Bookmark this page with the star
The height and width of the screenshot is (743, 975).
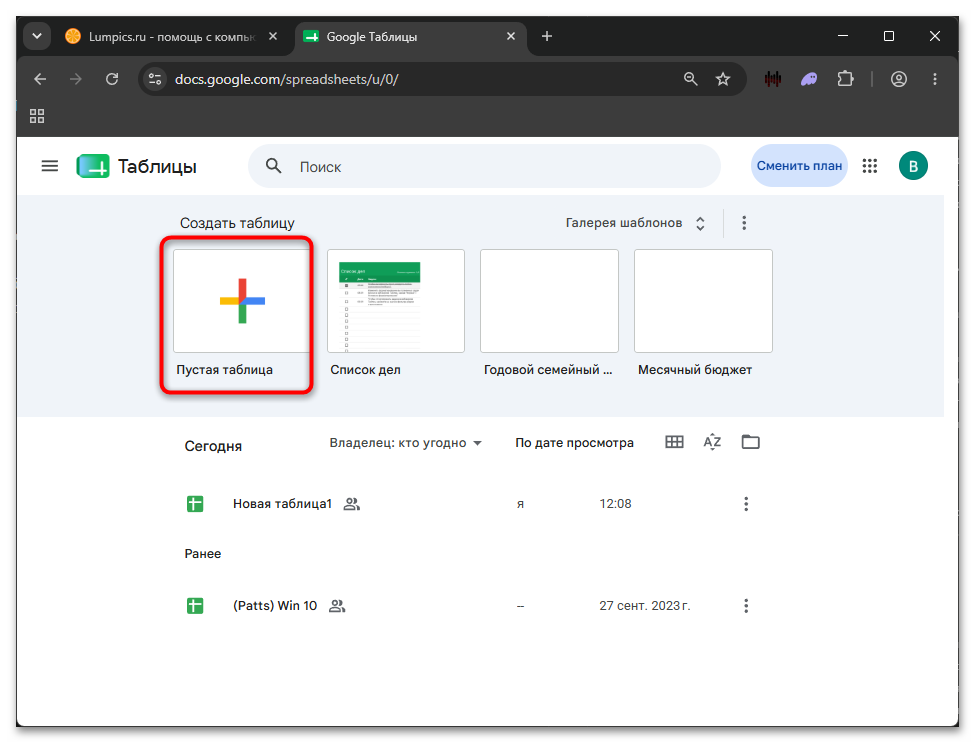coord(723,79)
